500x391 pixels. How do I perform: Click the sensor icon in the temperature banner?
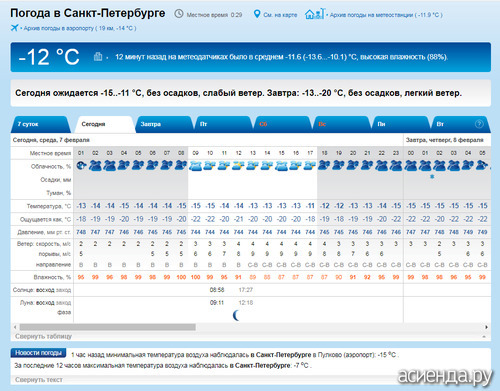tap(98, 56)
